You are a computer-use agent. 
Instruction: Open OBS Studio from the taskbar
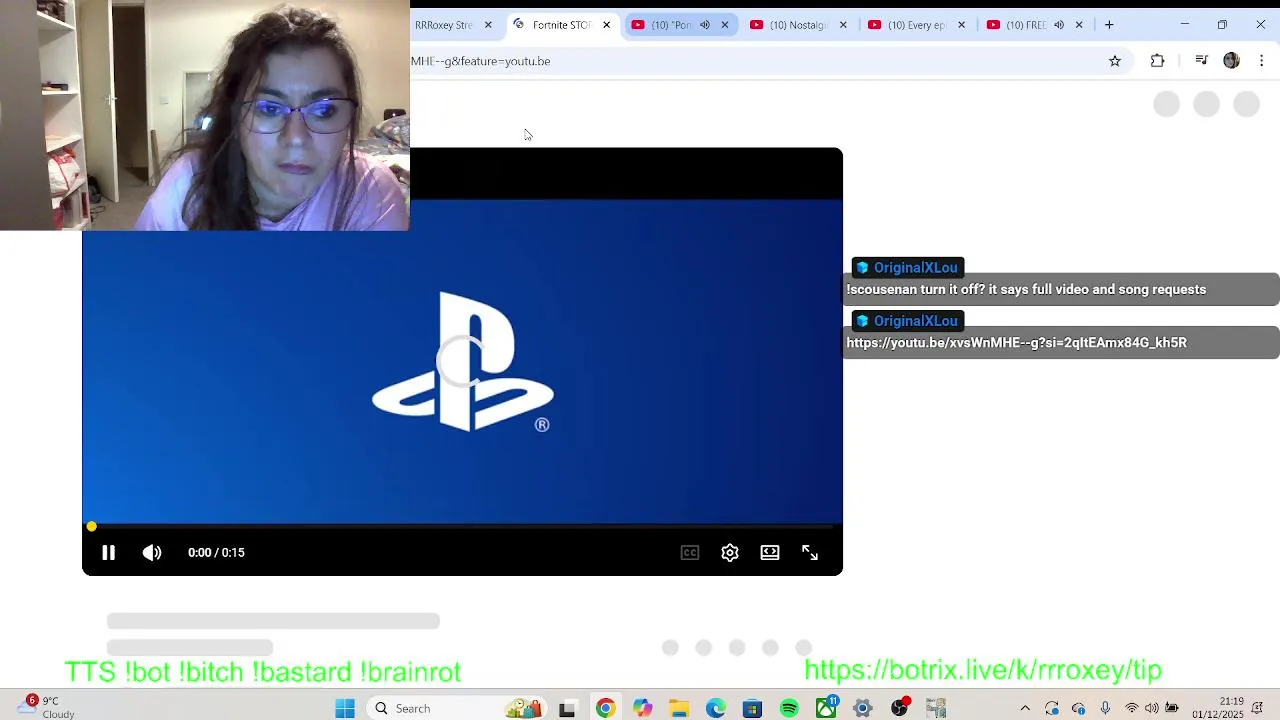[900, 708]
